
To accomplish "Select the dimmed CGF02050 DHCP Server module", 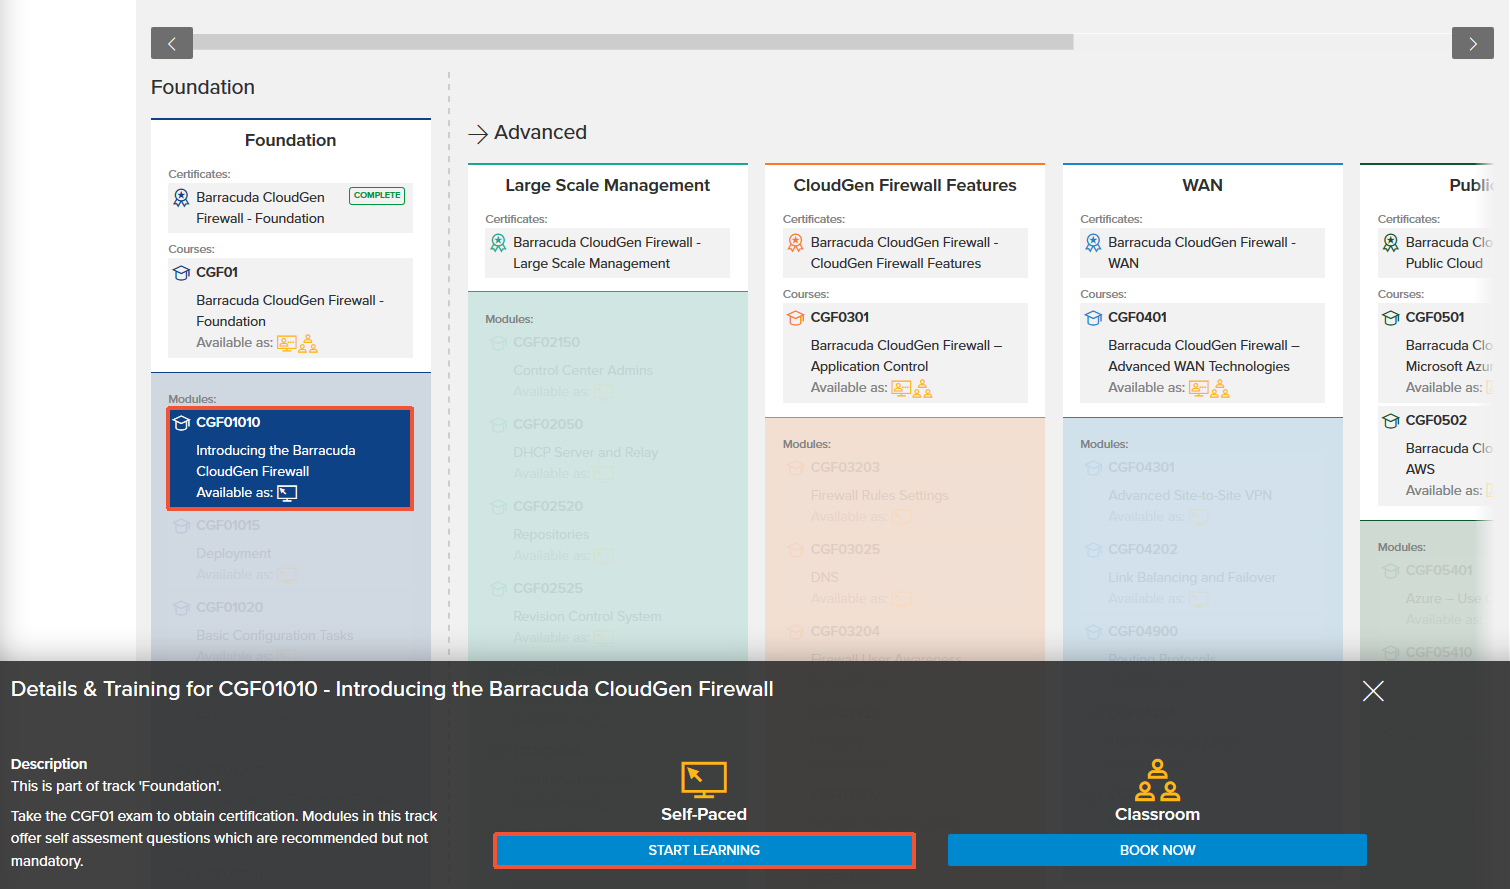I will (607, 449).
